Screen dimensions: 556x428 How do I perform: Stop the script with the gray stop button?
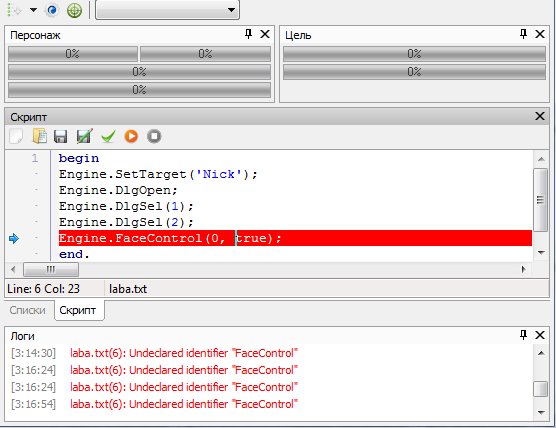(x=154, y=137)
